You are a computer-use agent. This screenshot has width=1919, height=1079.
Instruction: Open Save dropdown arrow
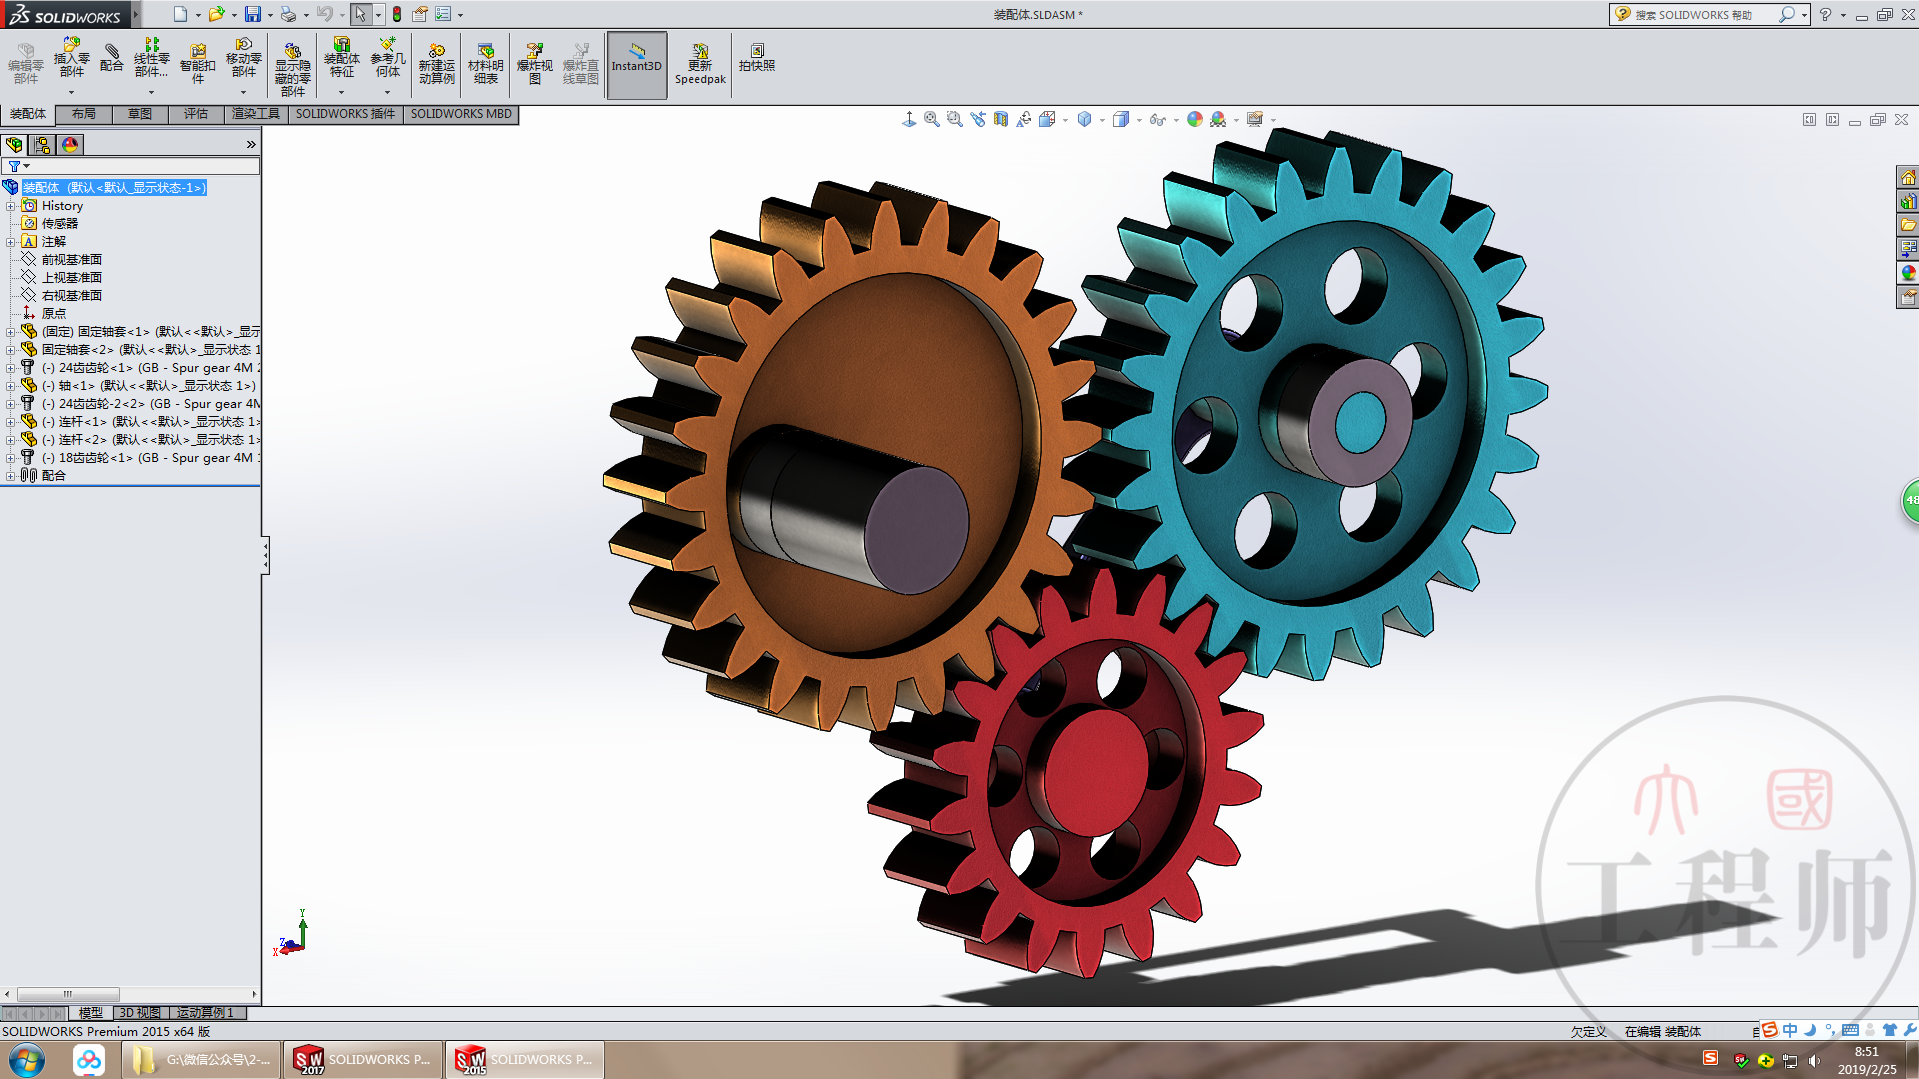pos(270,15)
